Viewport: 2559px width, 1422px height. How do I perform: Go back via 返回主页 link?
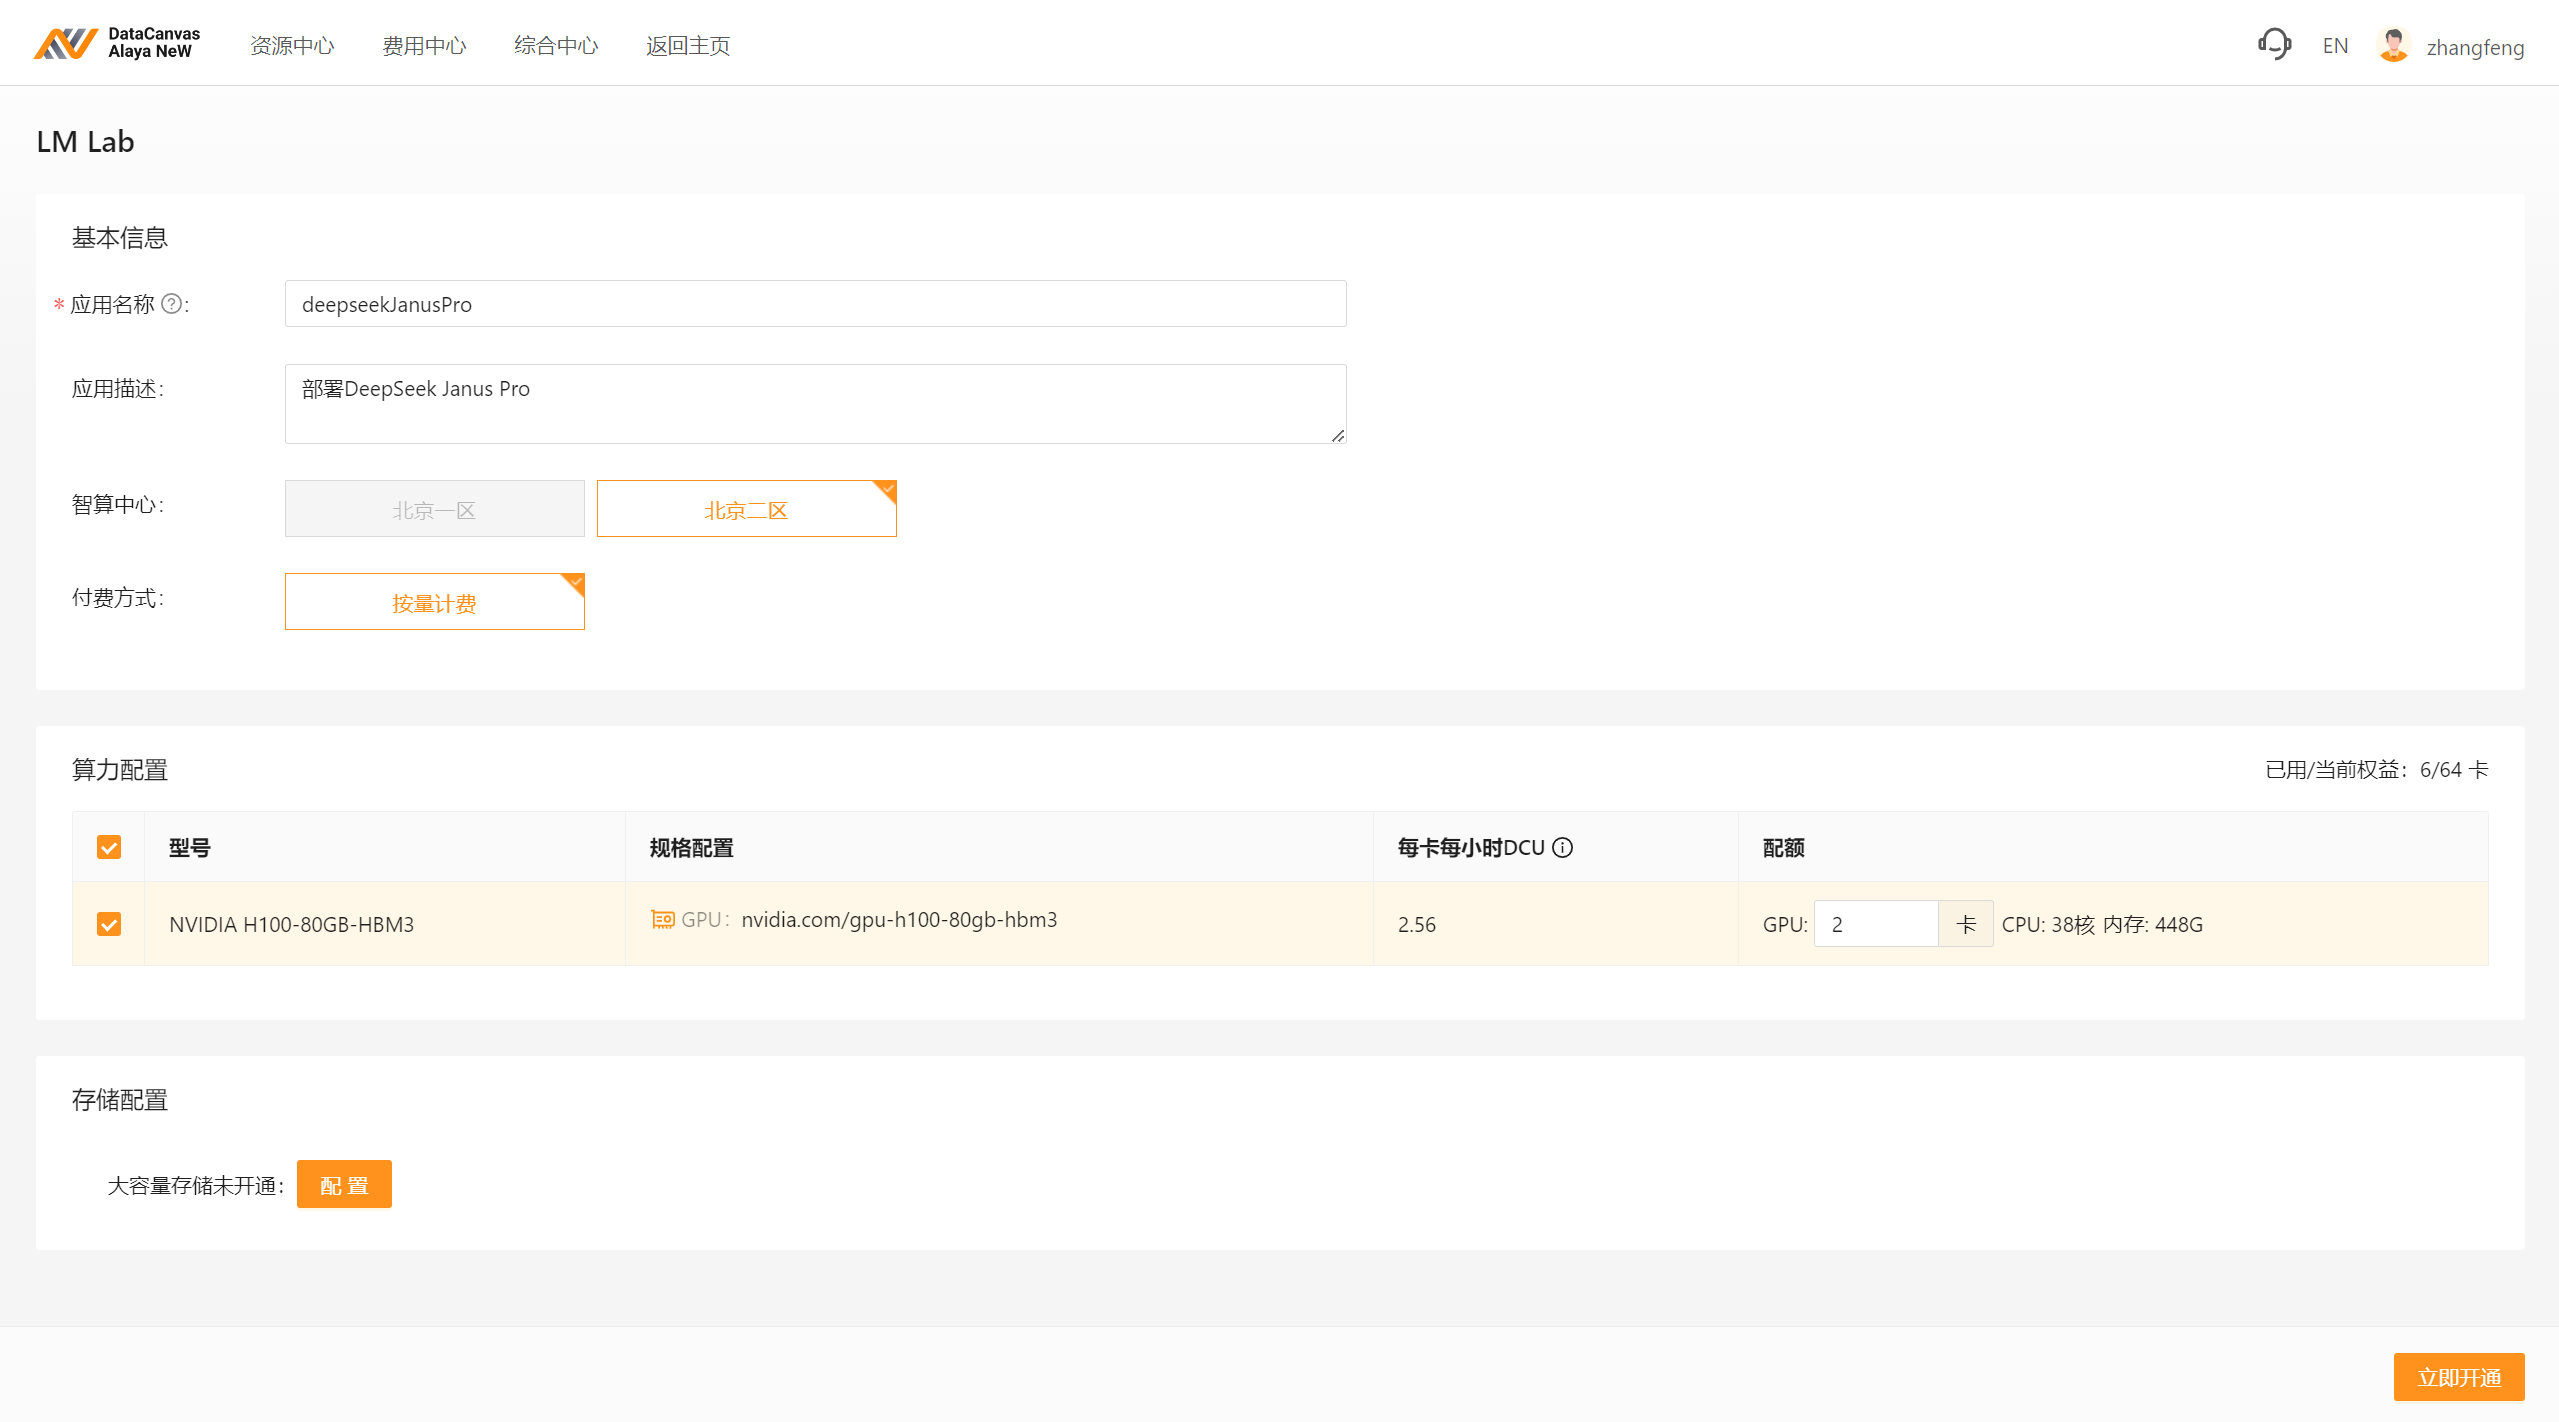coord(688,46)
